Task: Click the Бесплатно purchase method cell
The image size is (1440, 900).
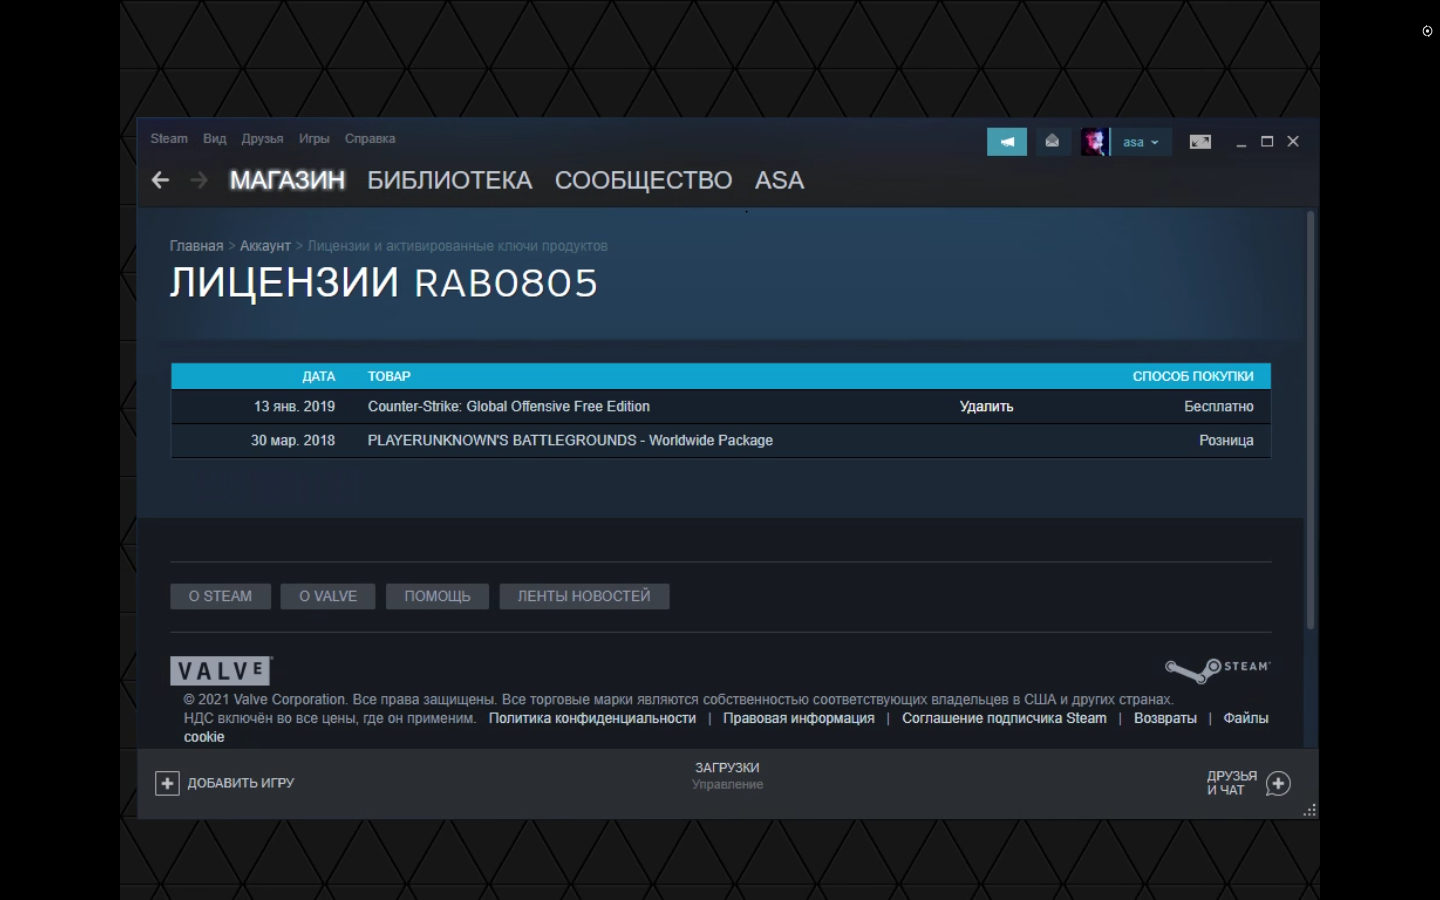Action: (1219, 406)
